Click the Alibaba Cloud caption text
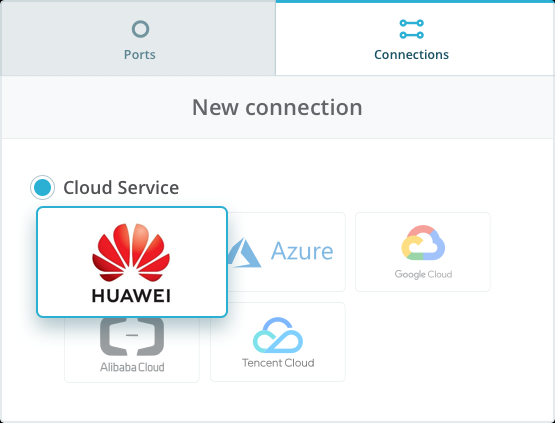555x423 pixels. (x=132, y=367)
